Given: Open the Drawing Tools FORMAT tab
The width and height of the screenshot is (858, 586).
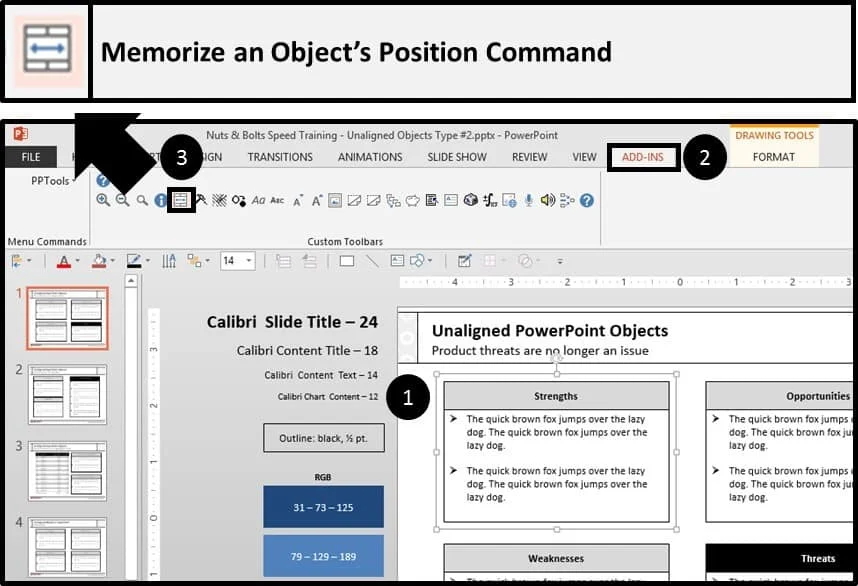Looking at the screenshot, I should coord(774,157).
